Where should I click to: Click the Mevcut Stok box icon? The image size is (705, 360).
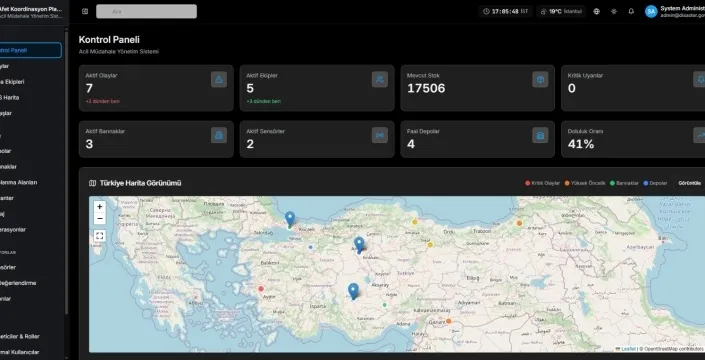point(540,80)
